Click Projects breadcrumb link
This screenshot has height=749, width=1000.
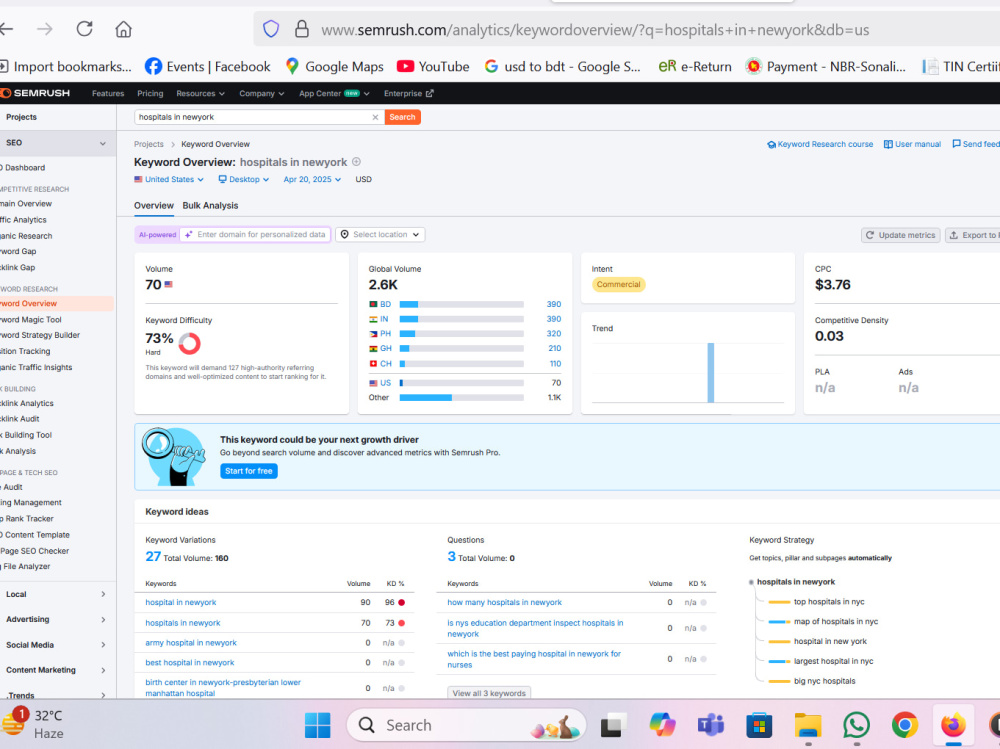149,144
